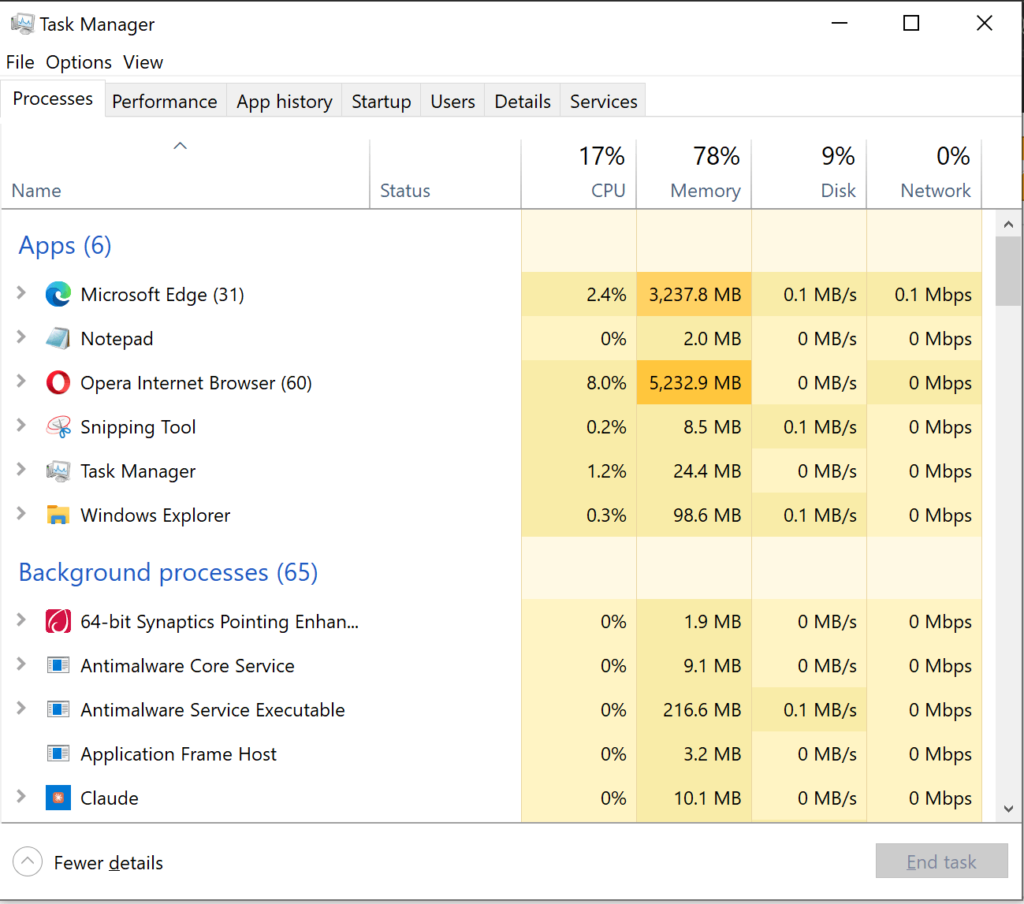Viewport: 1024px width, 904px height.
Task: Click Snipping Tool's 0.2% CPU value
Action: point(606,427)
